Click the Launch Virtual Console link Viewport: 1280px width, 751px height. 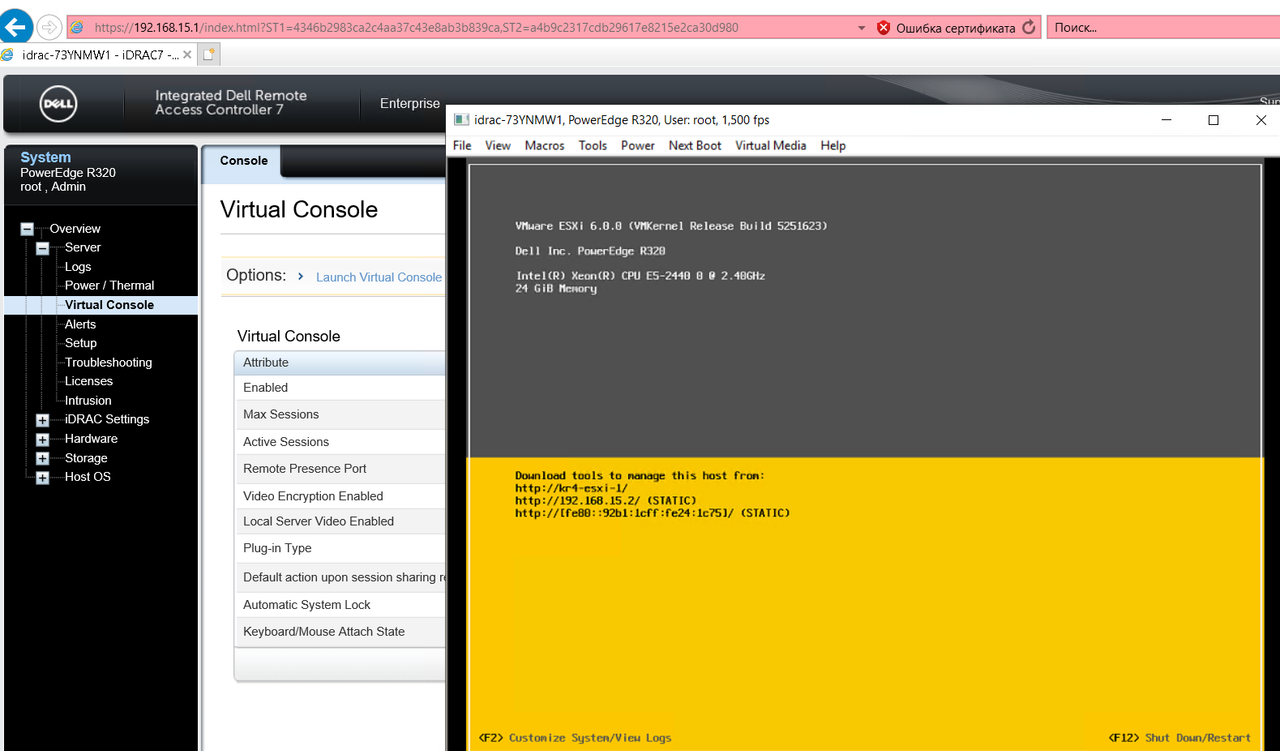[379, 277]
